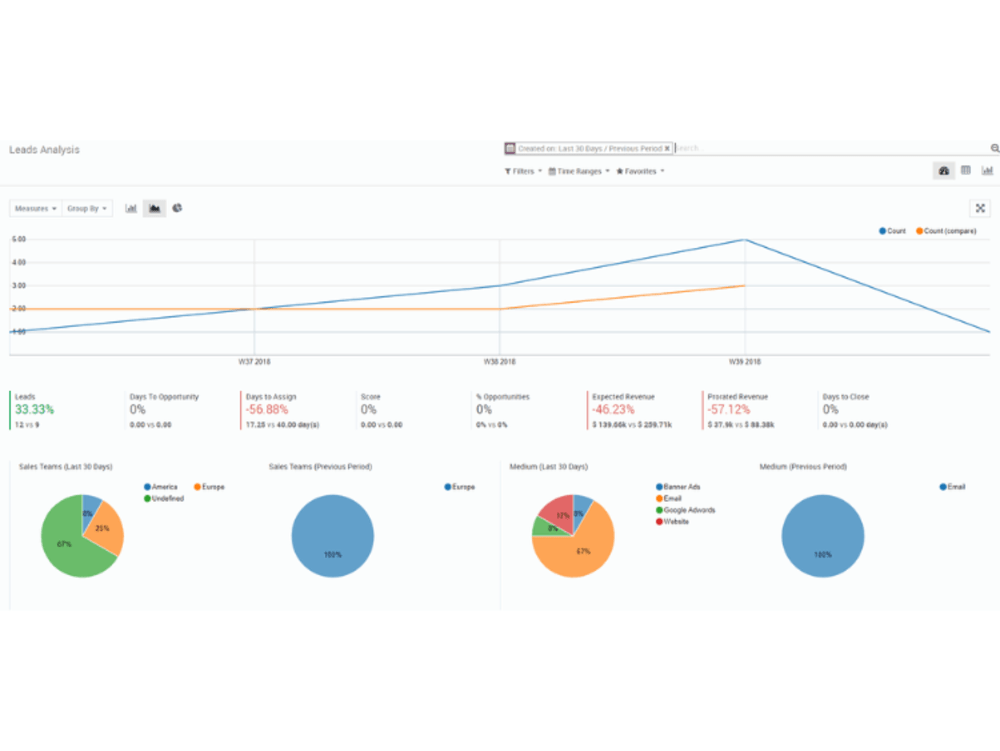Click the green 67% Undefined pie slice
The width and height of the screenshot is (1000, 751).
click(62, 545)
